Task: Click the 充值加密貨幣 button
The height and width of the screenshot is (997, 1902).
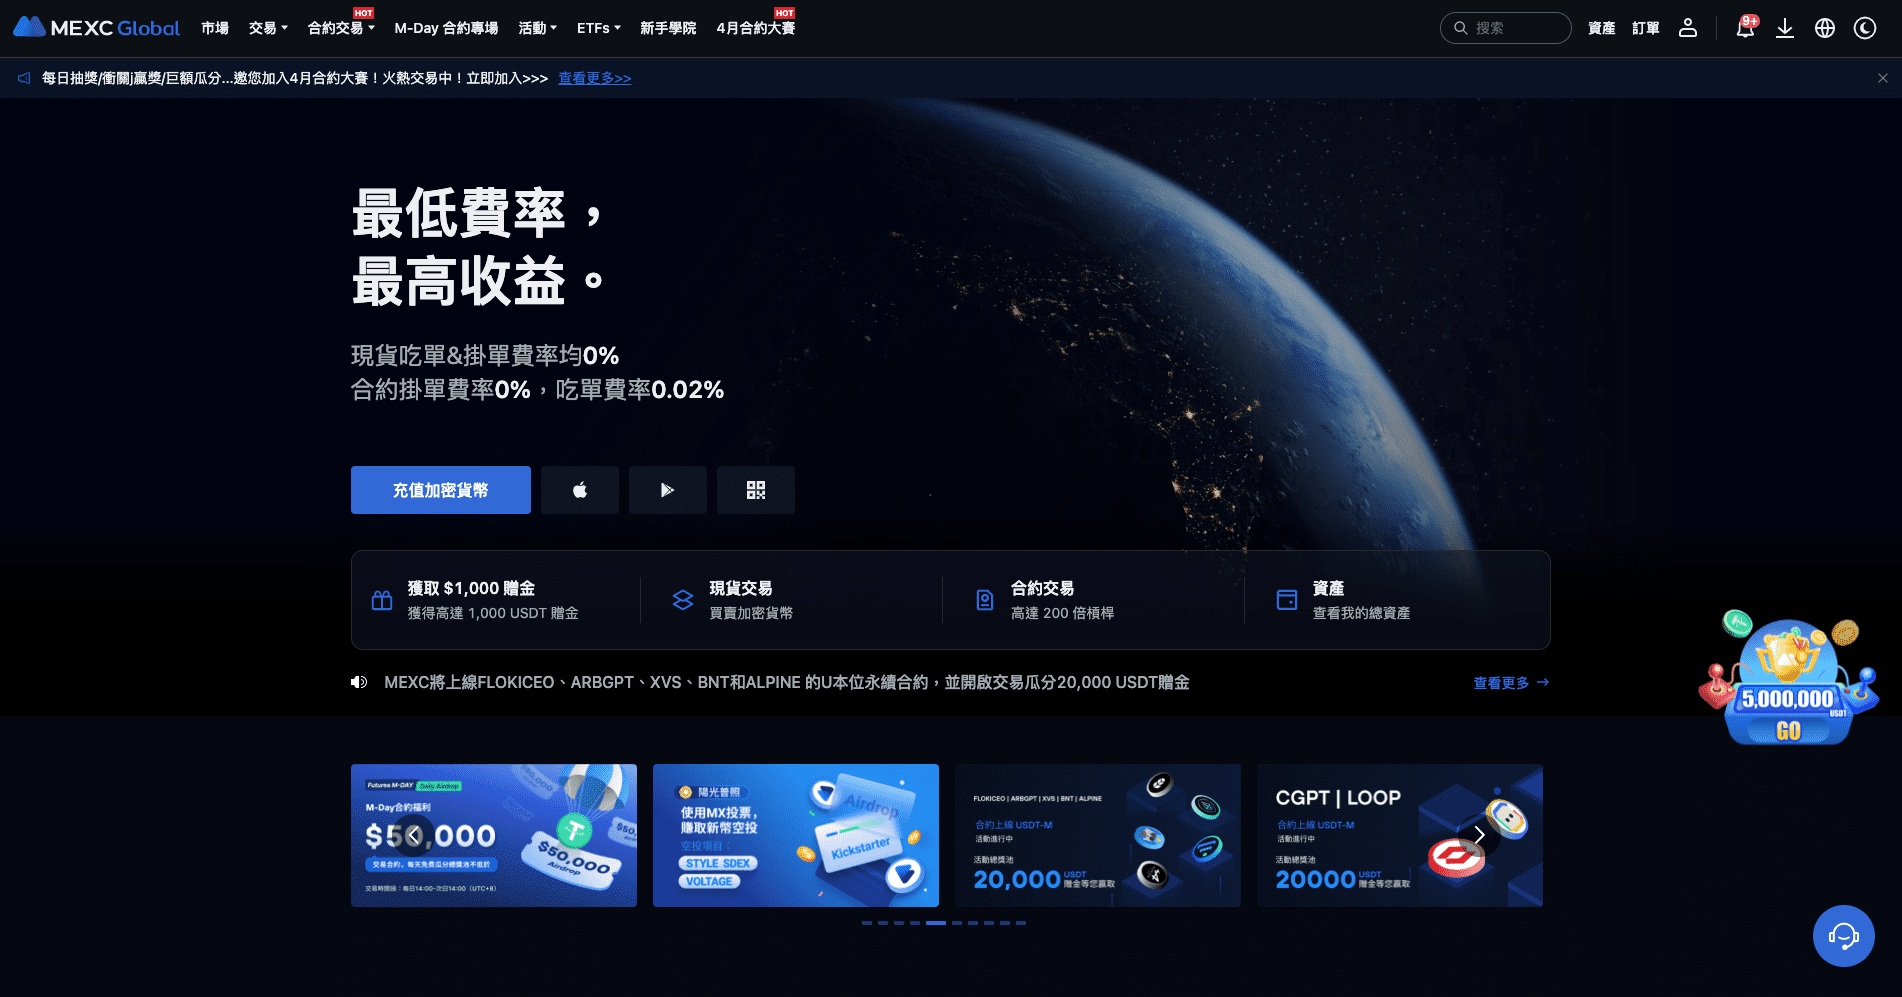Action: tap(441, 490)
